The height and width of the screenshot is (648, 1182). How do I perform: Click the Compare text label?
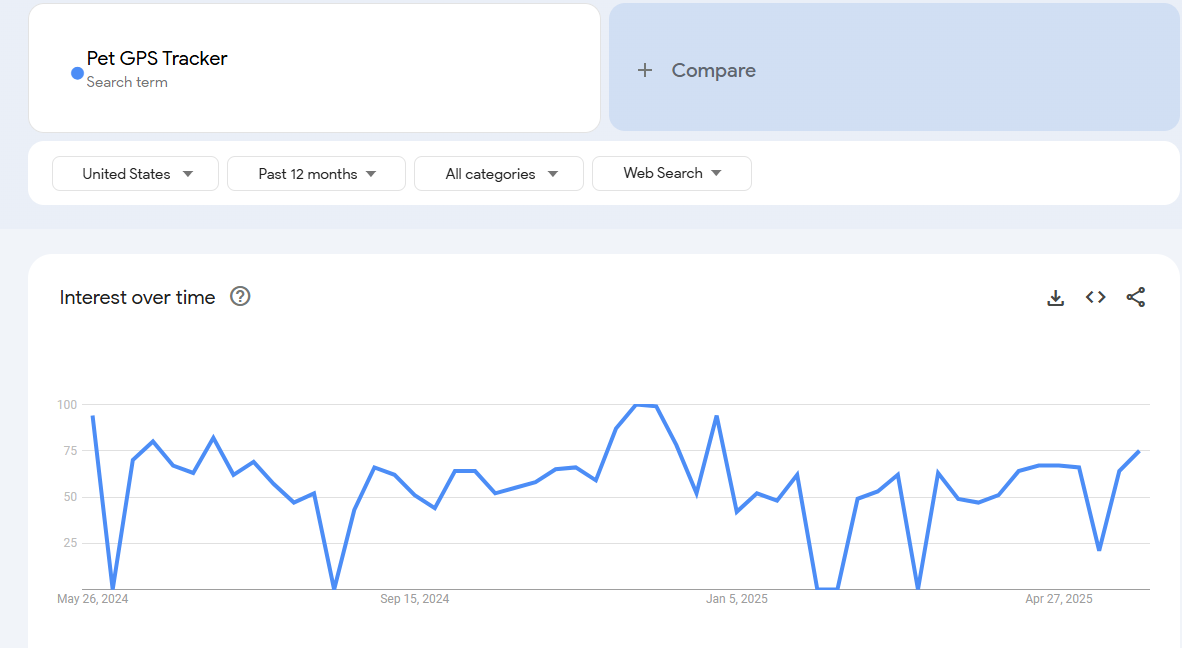pyautogui.click(x=713, y=70)
